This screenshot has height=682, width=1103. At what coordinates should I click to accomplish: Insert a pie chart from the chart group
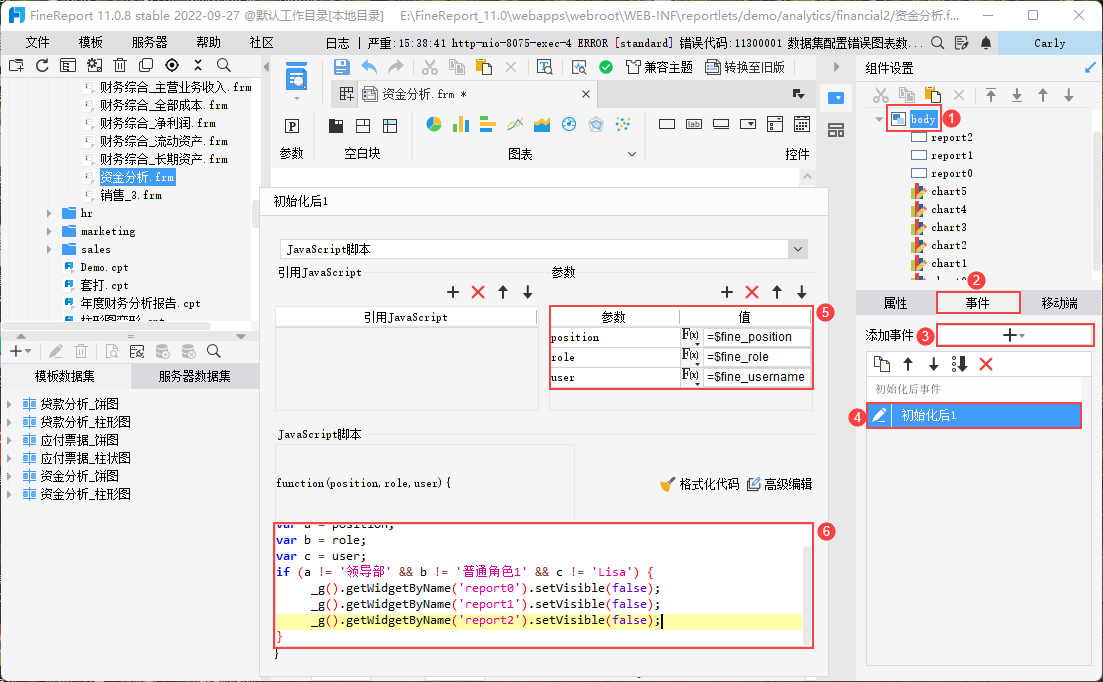[x=434, y=125]
